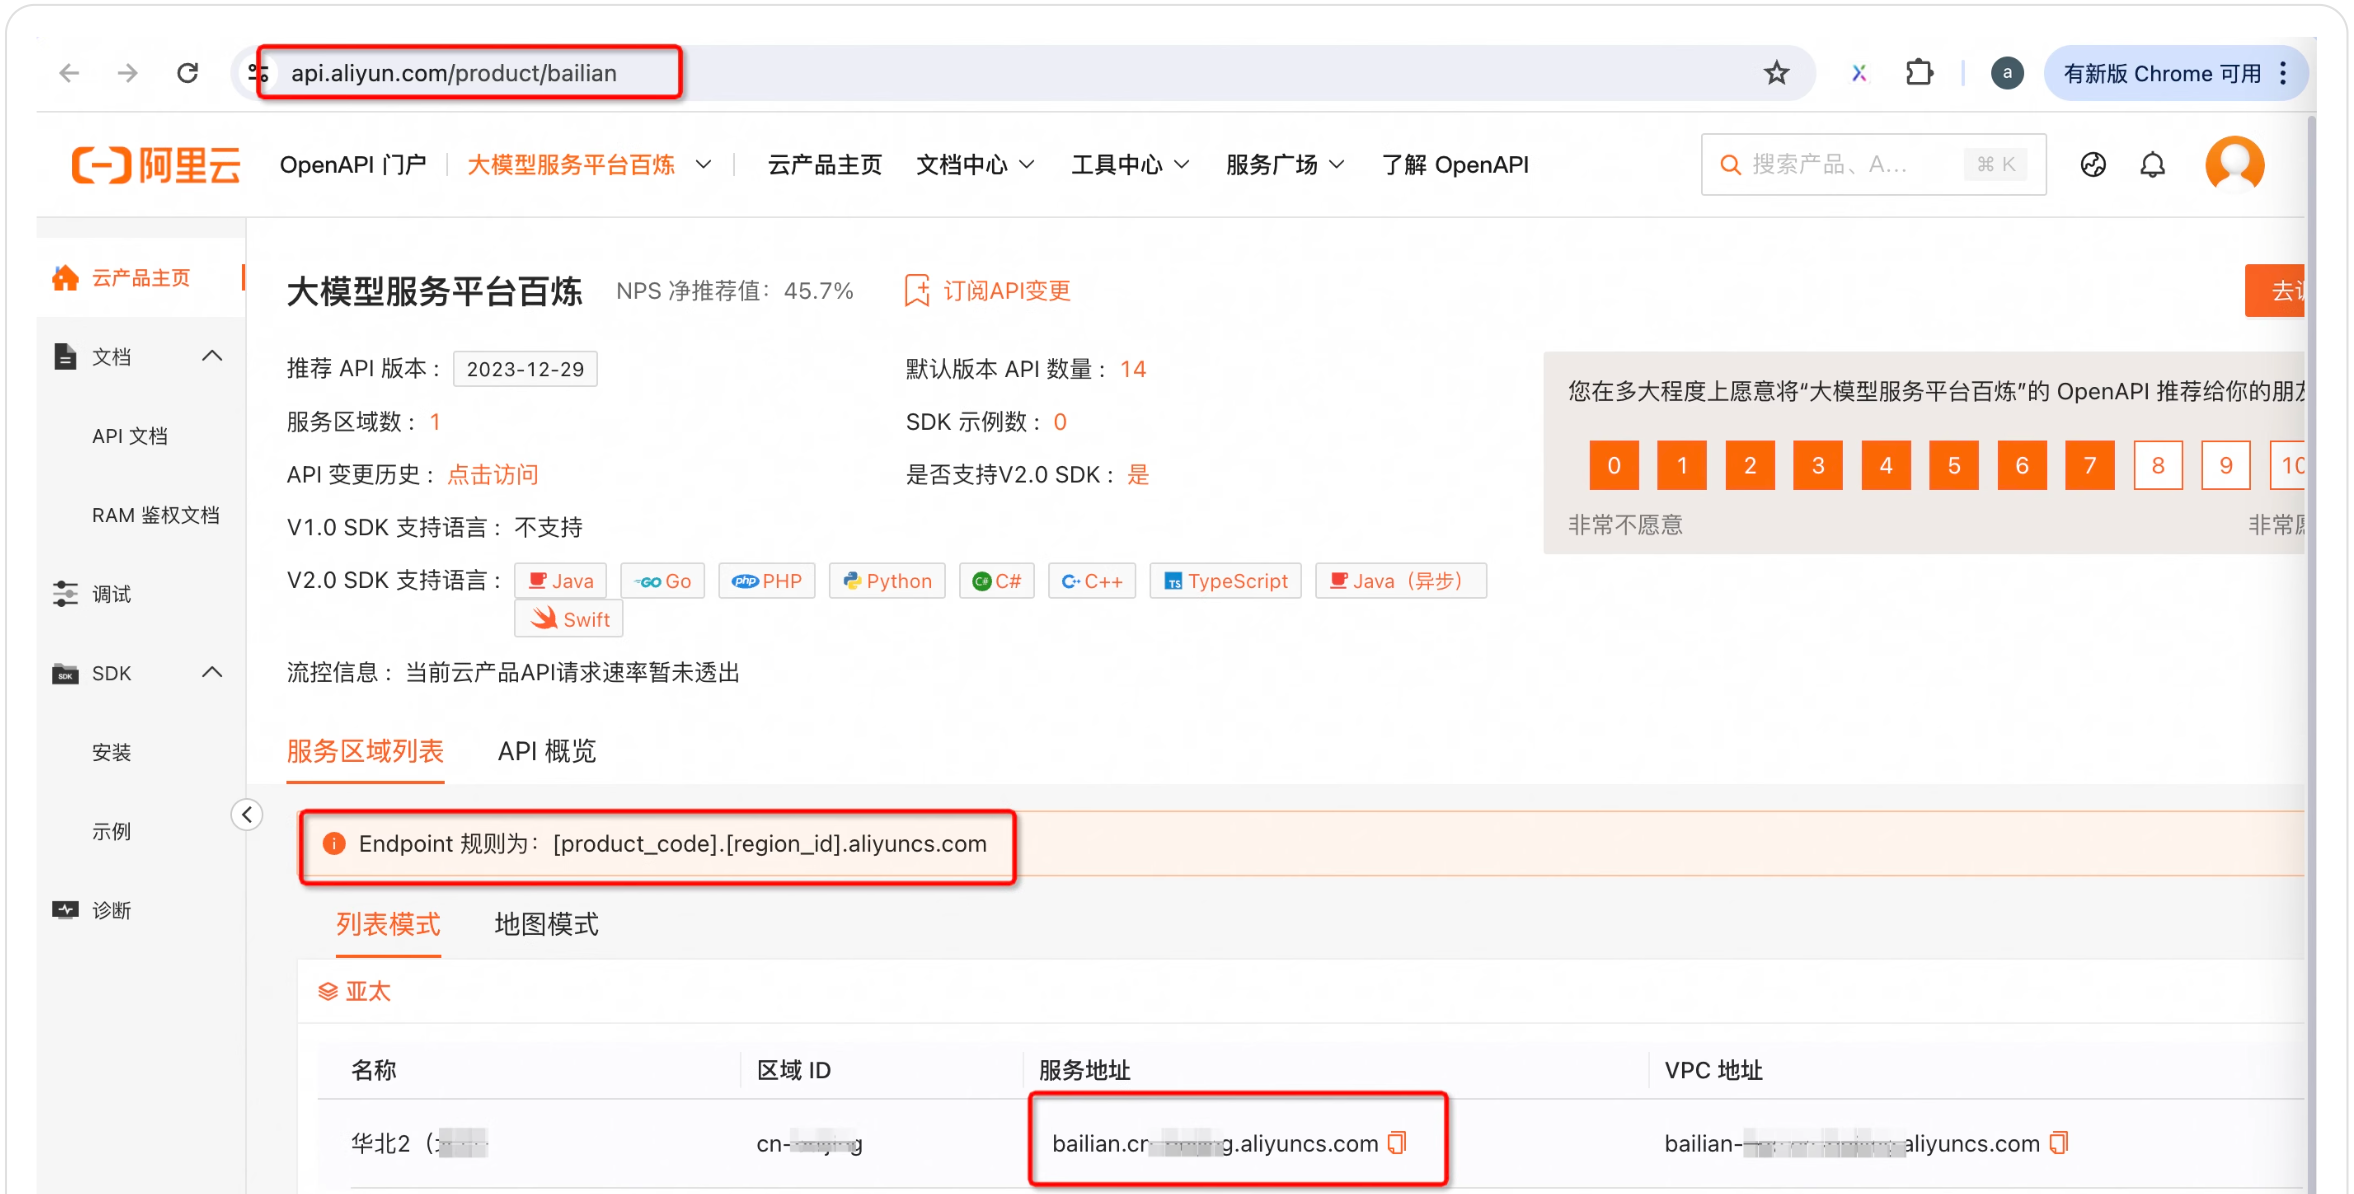
Task: Open the 点击访问 change history link
Action: click(x=492, y=475)
